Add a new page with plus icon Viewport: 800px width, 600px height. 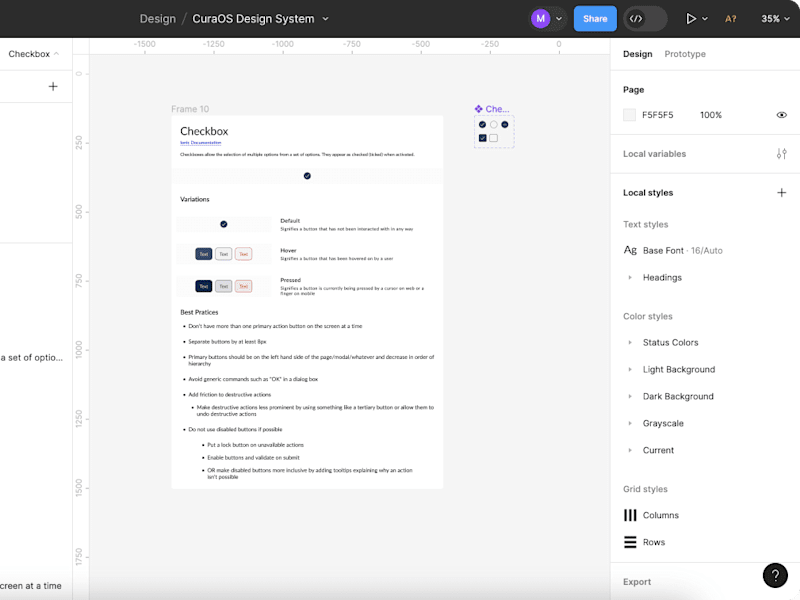pos(53,86)
